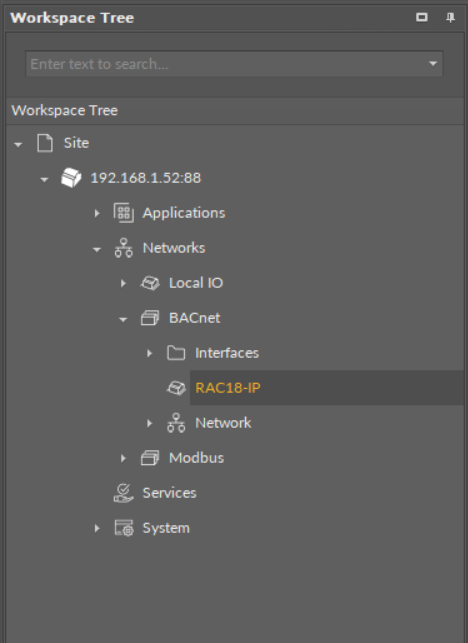Screen dimensions: 468x643
Task: Click the BACnet stacked-box icon
Action: pyautogui.click(x=150, y=318)
